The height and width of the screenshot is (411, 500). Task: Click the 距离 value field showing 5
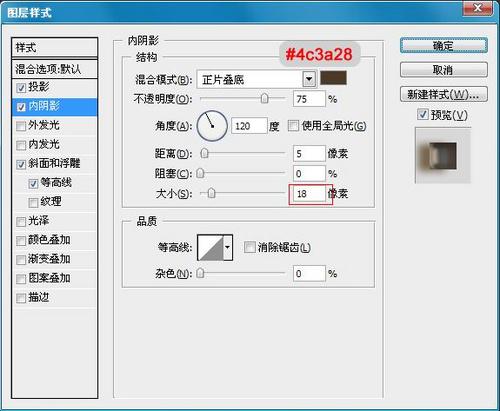click(x=309, y=154)
